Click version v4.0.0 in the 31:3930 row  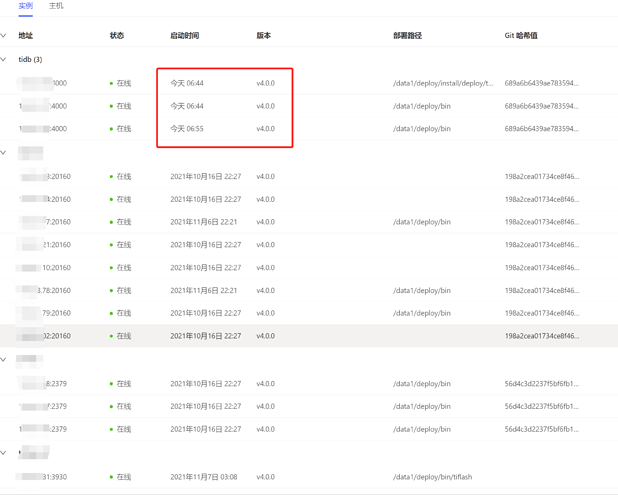click(x=266, y=477)
